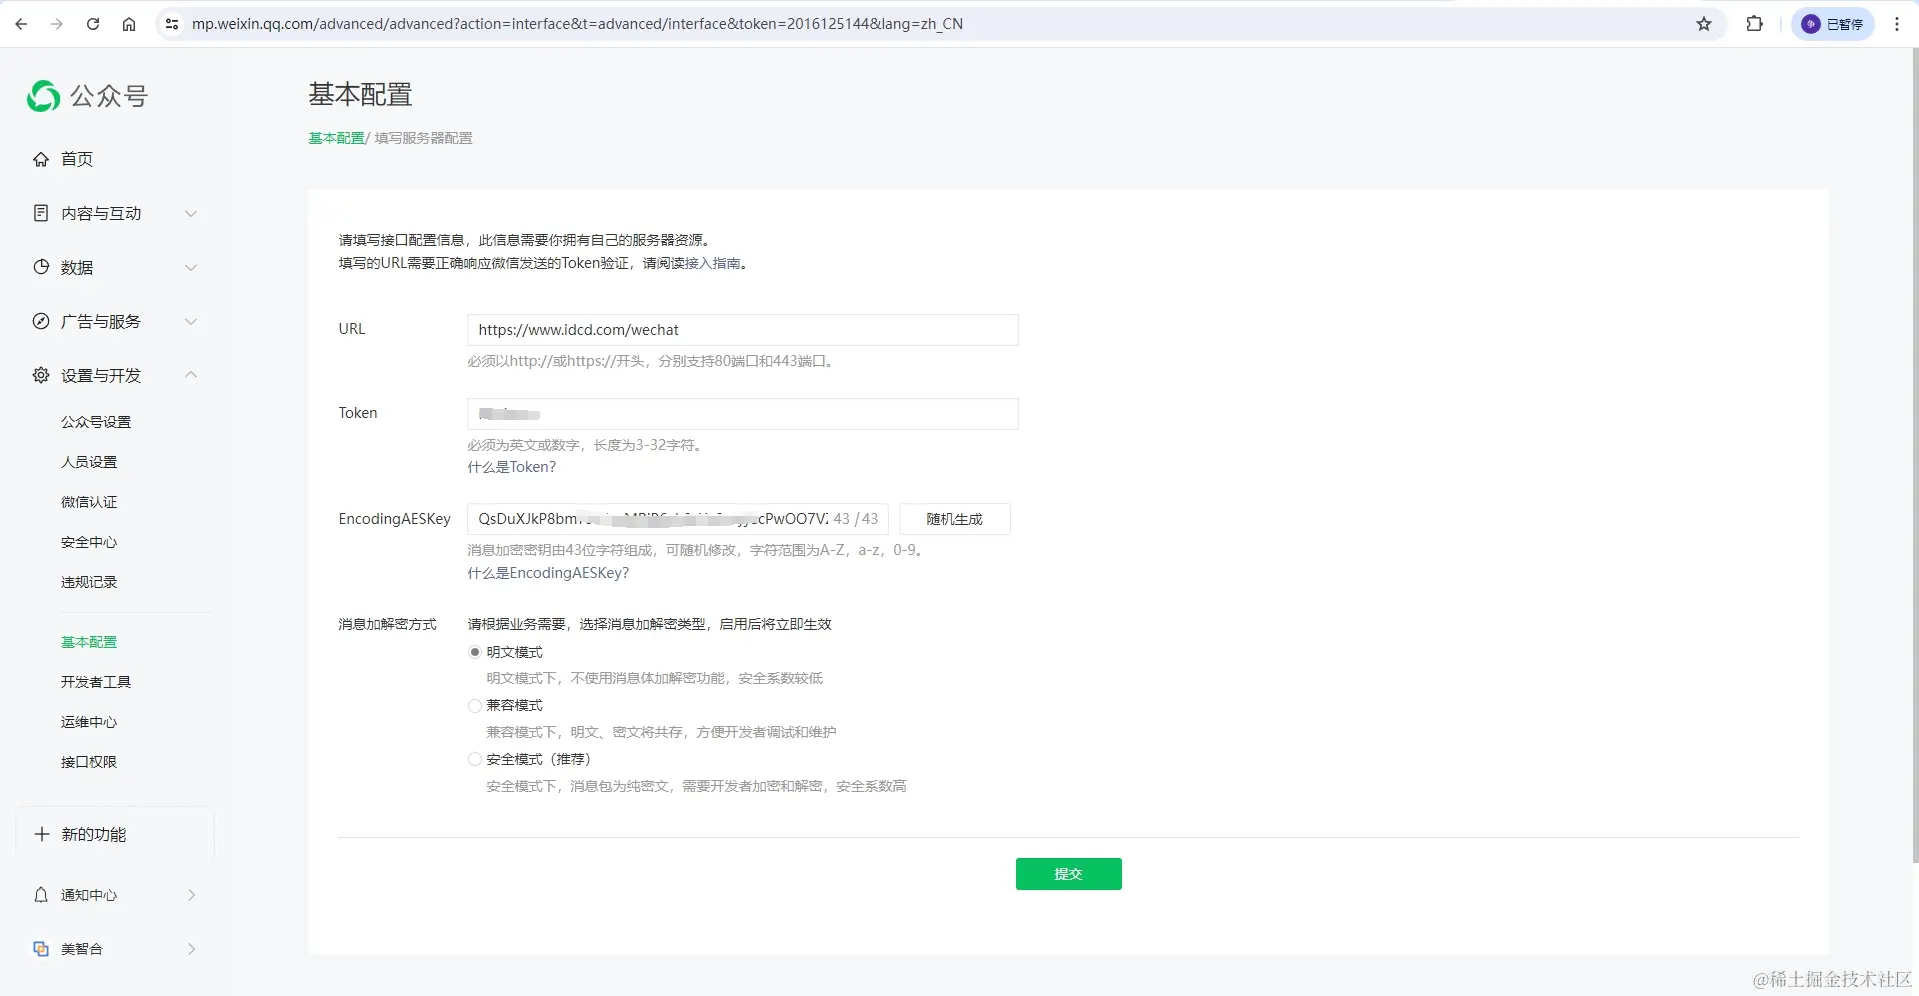Open the 接口权限 menu item
1919x996 pixels.
point(88,761)
